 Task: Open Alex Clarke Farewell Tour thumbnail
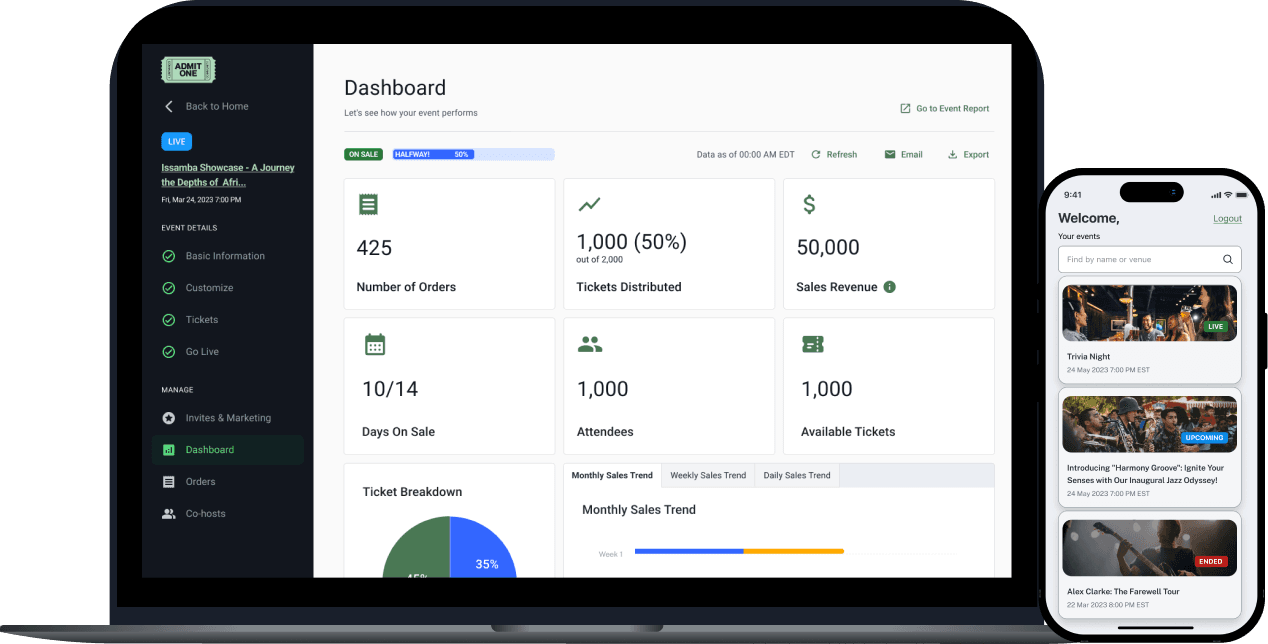pyautogui.click(x=1150, y=547)
